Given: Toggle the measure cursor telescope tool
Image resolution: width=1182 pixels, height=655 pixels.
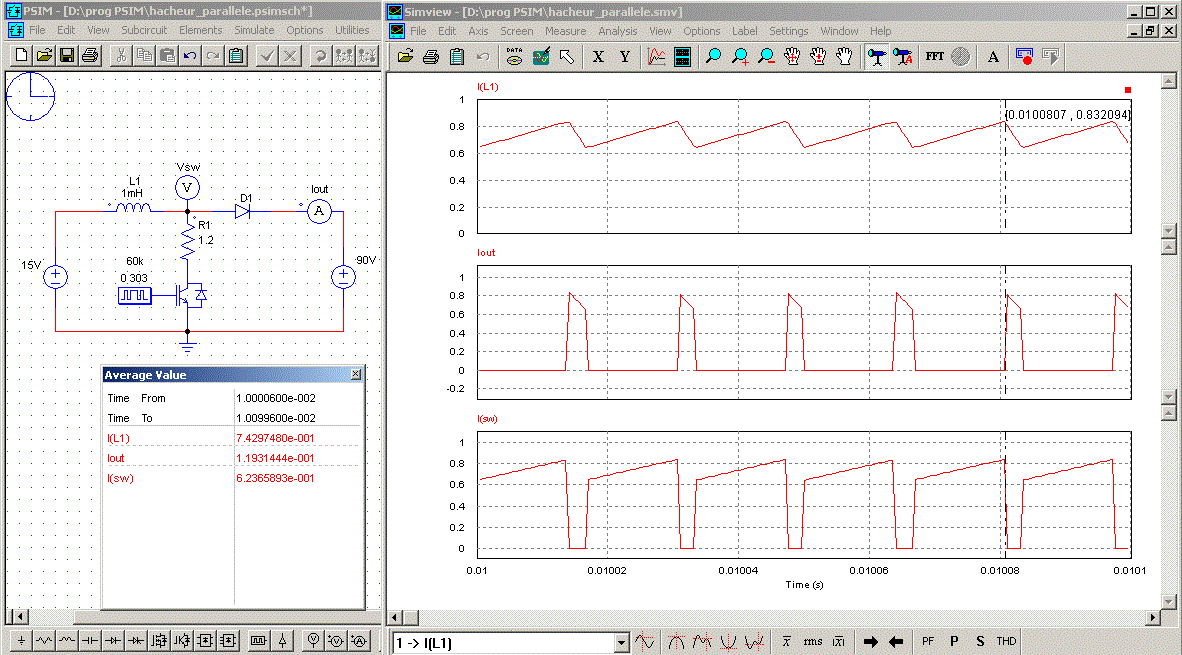Looking at the screenshot, I should click(x=876, y=57).
